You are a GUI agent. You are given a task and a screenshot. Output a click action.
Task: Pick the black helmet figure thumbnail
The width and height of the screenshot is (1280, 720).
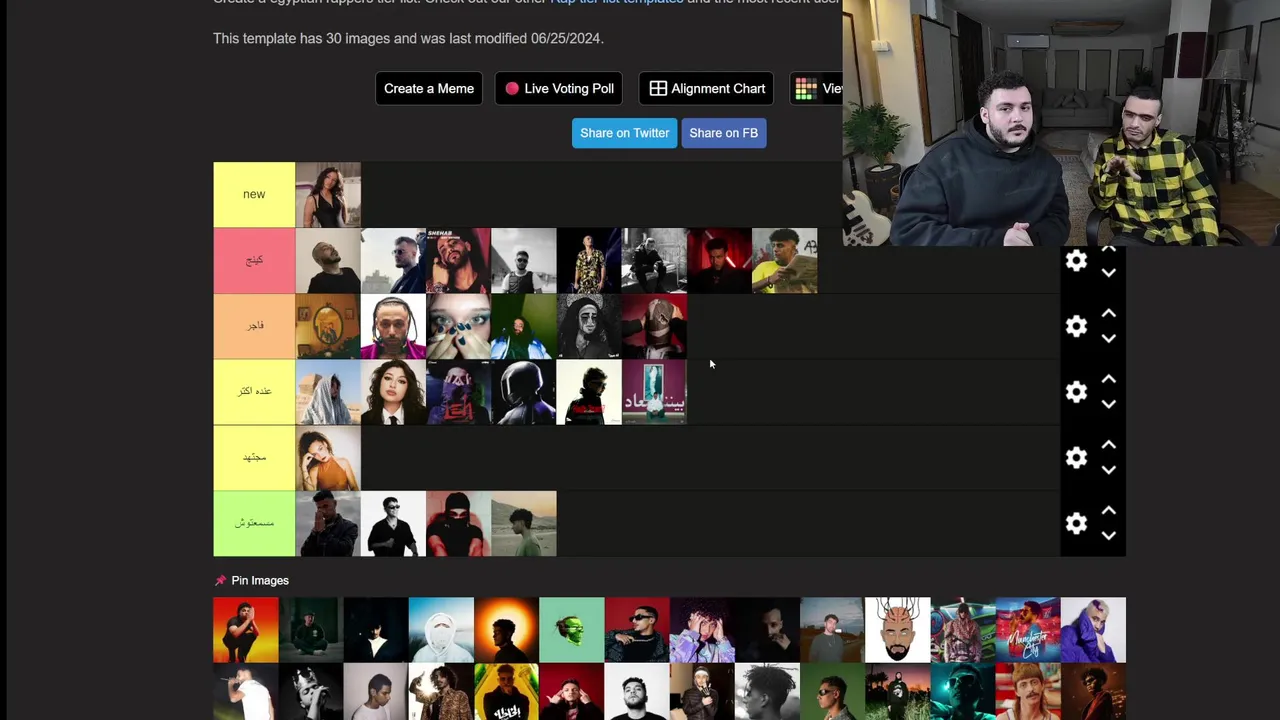point(523,392)
